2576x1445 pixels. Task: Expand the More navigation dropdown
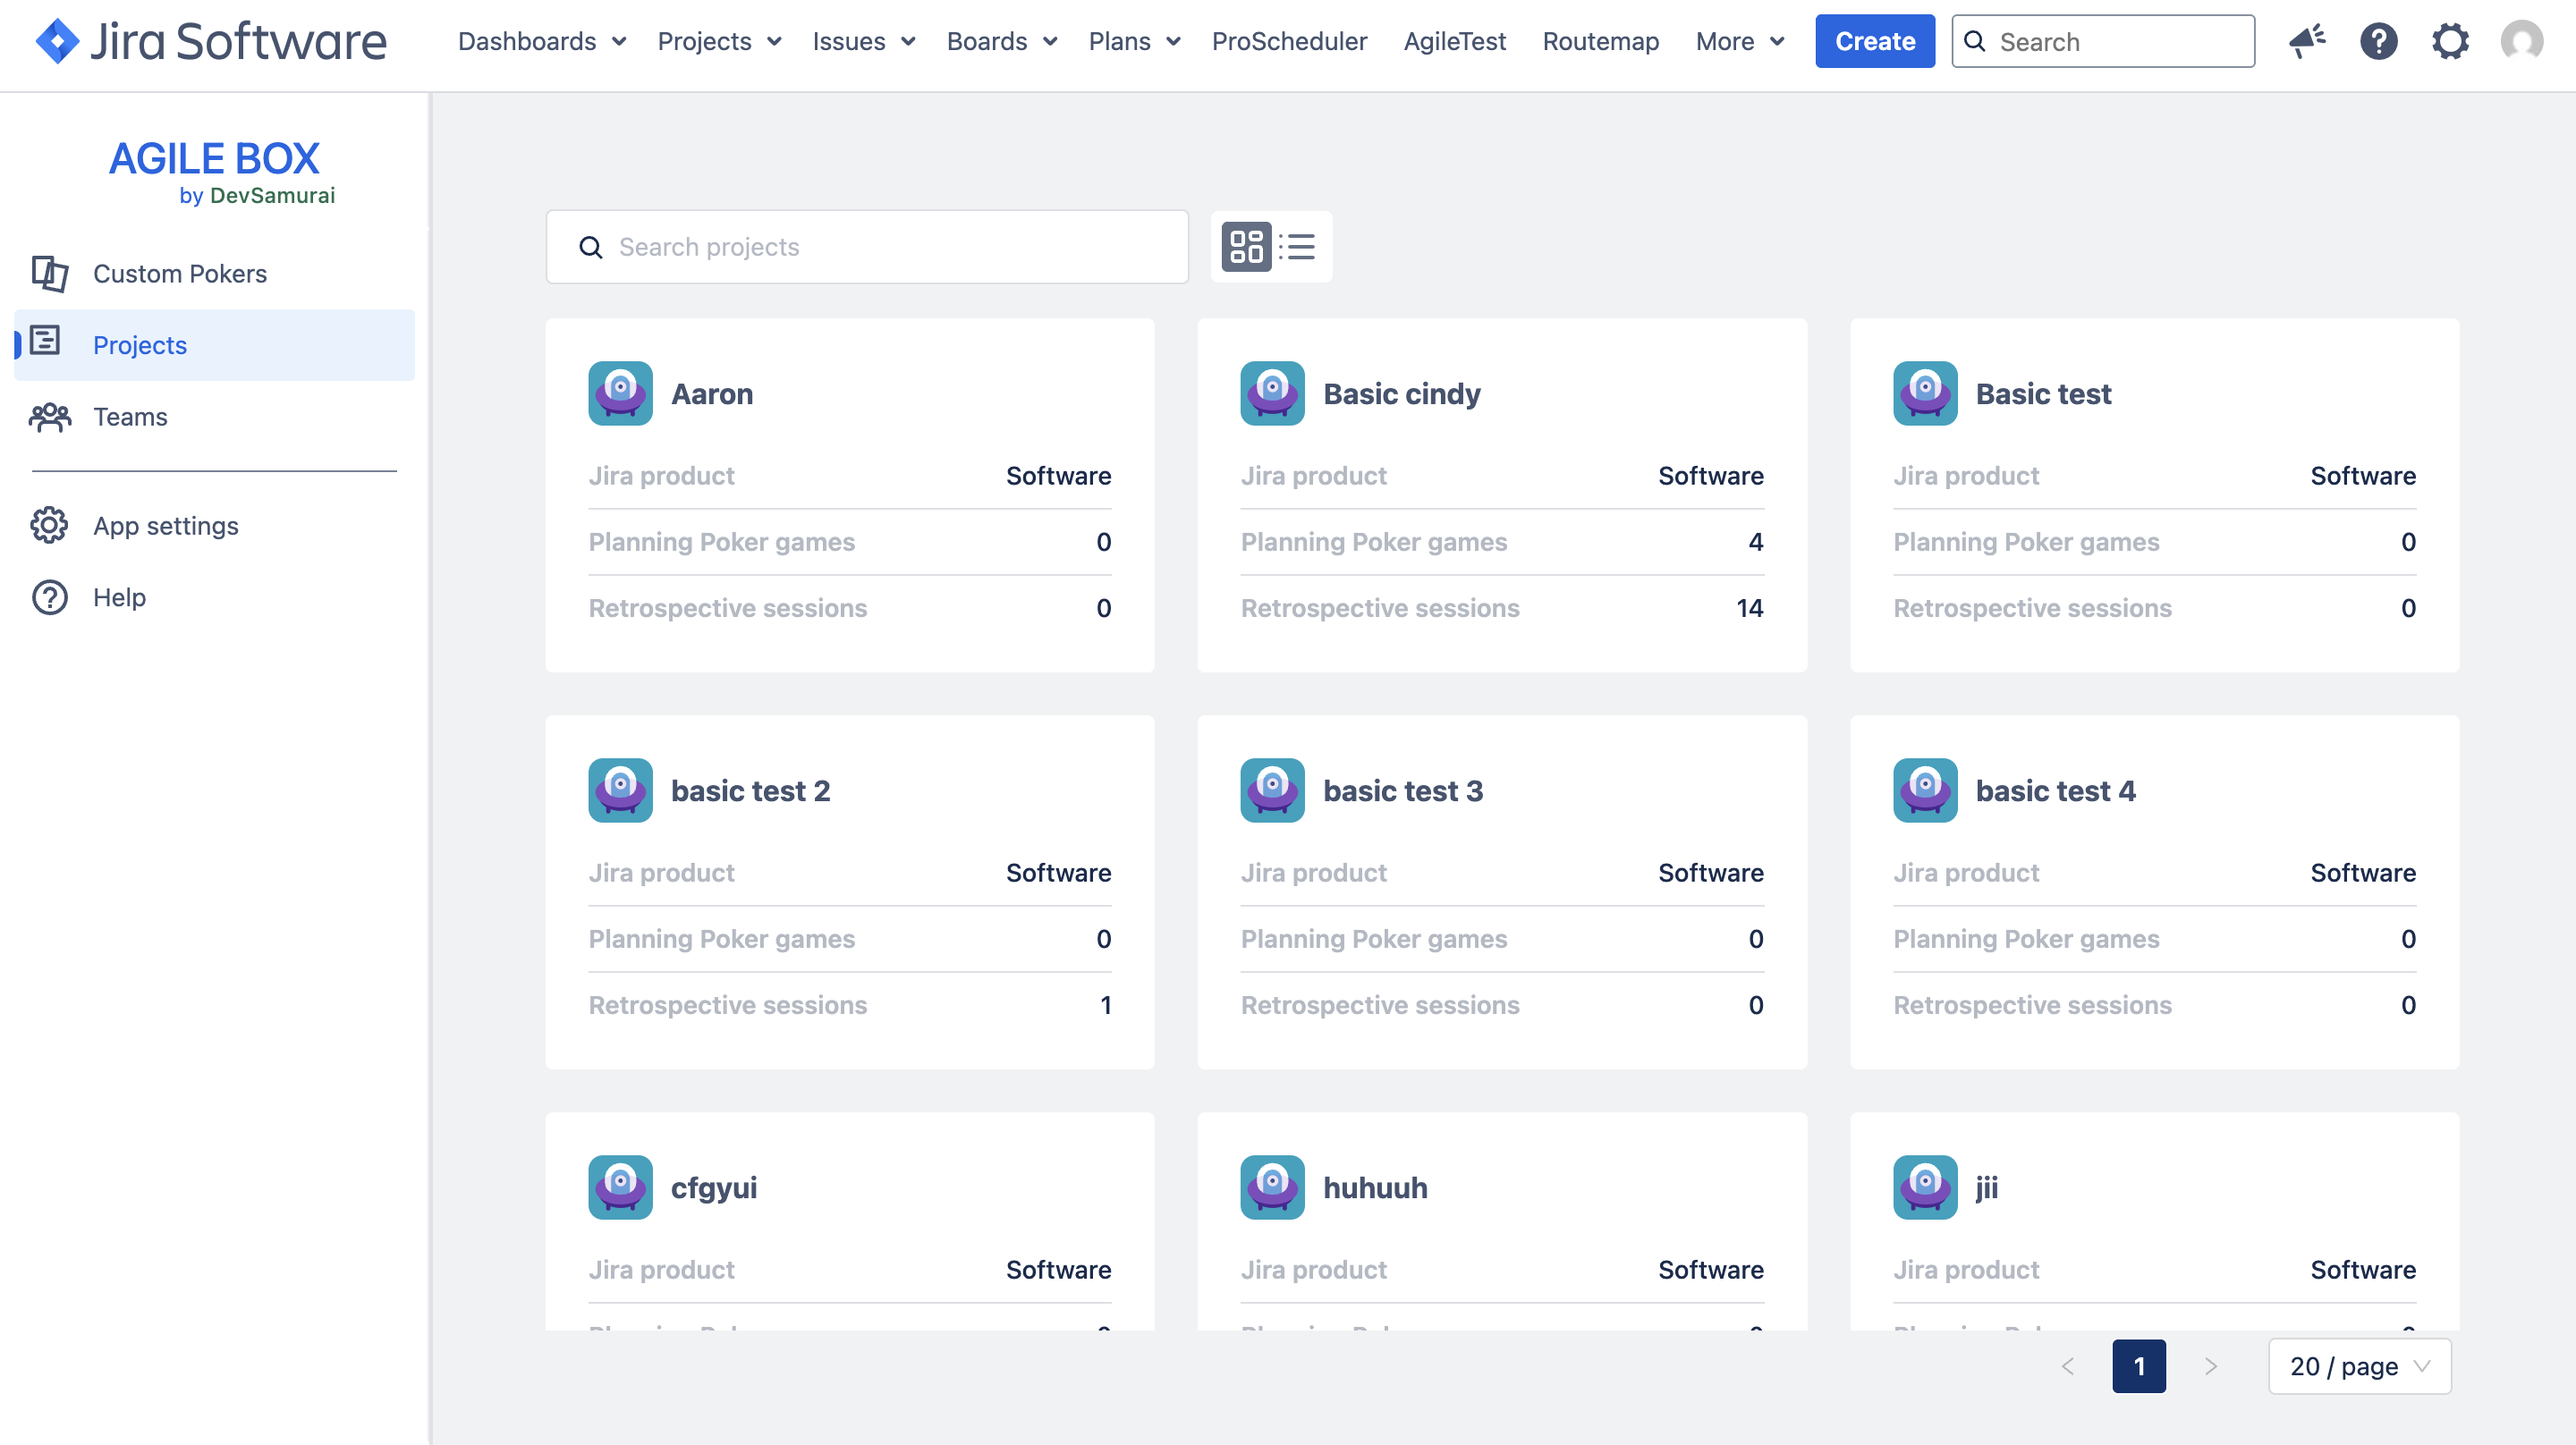(1739, 41)
